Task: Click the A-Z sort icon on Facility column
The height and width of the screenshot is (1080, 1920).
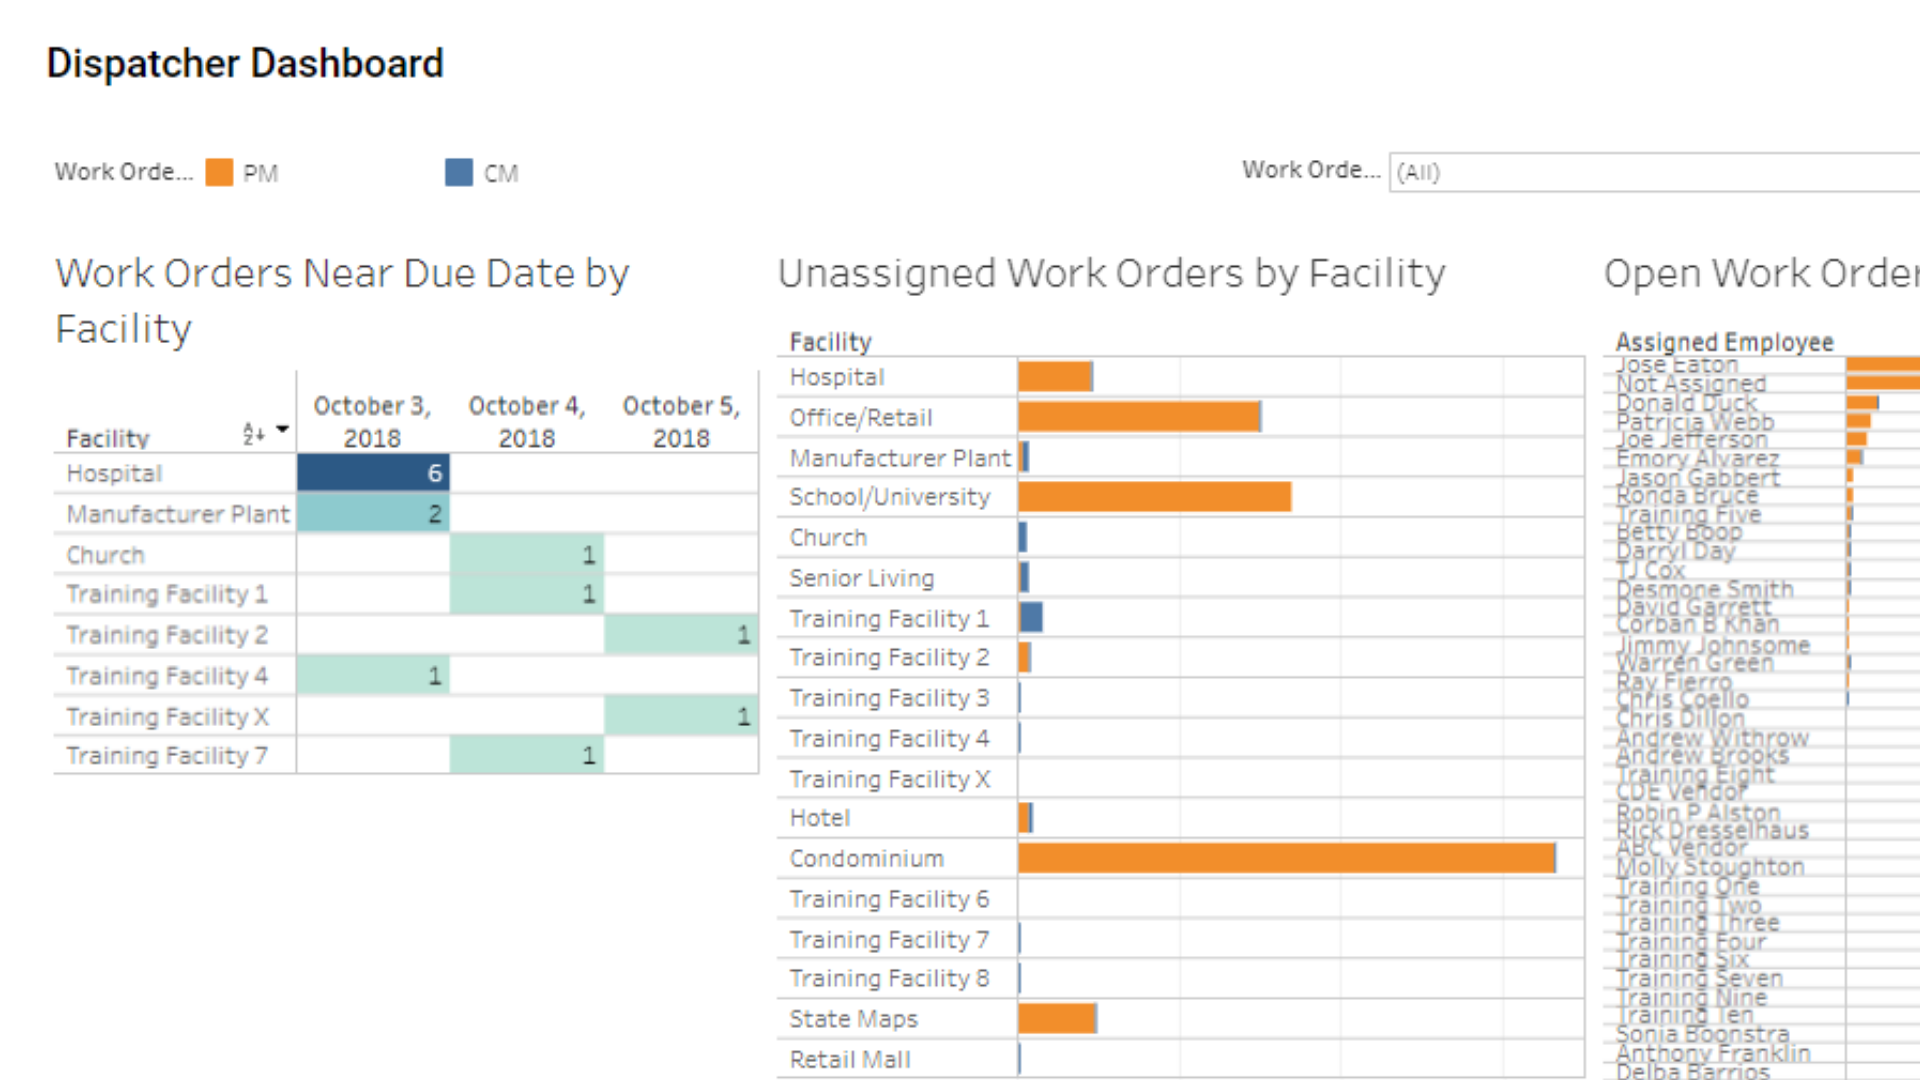Action: (253, 432)
